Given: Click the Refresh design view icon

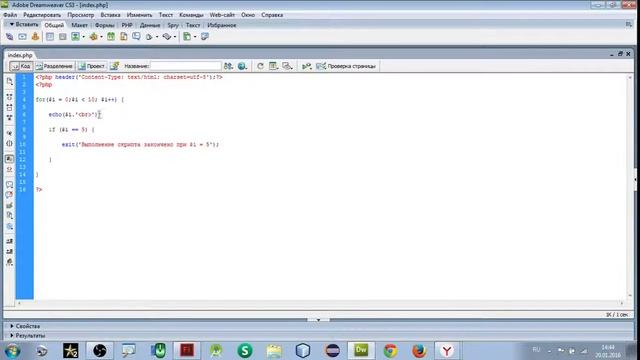Looking at the screenshot, I should coord(260,66).
